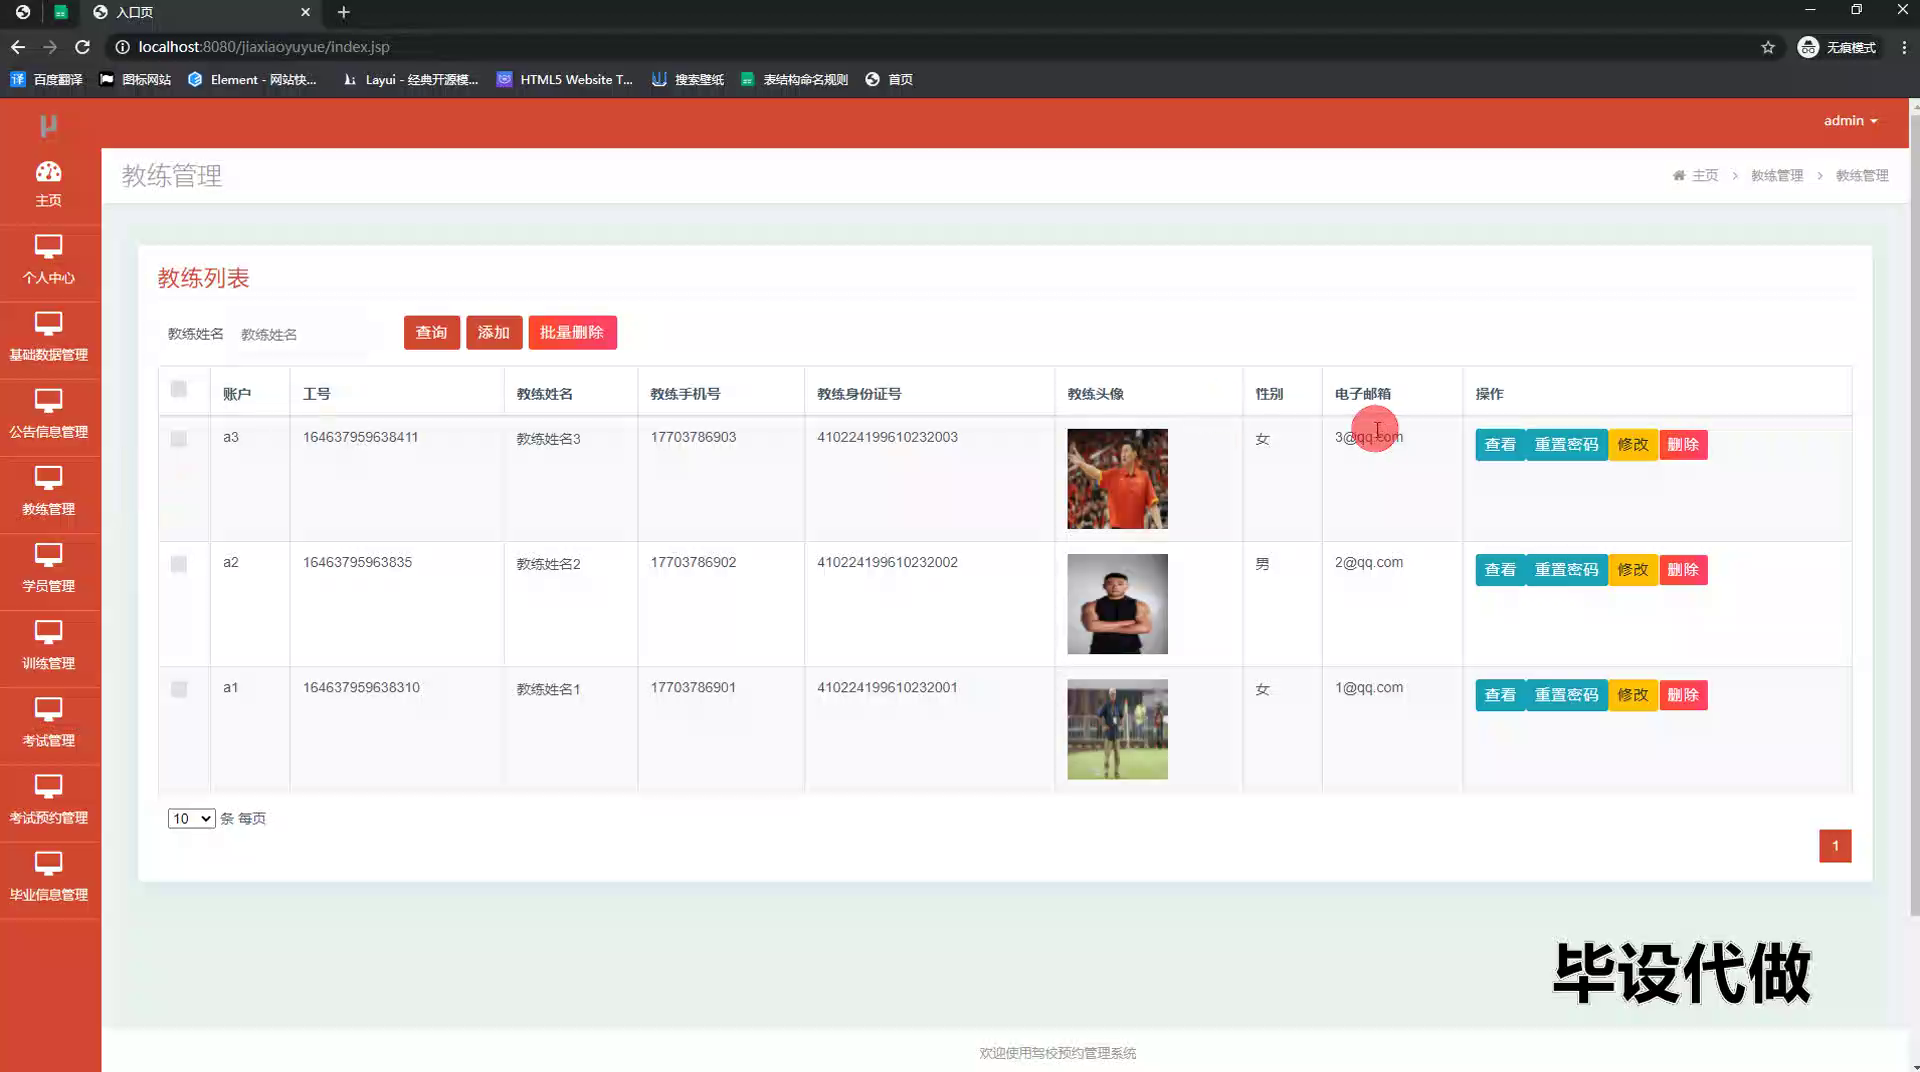Open 考试管理 icon in sidebar

pos(48,710)
